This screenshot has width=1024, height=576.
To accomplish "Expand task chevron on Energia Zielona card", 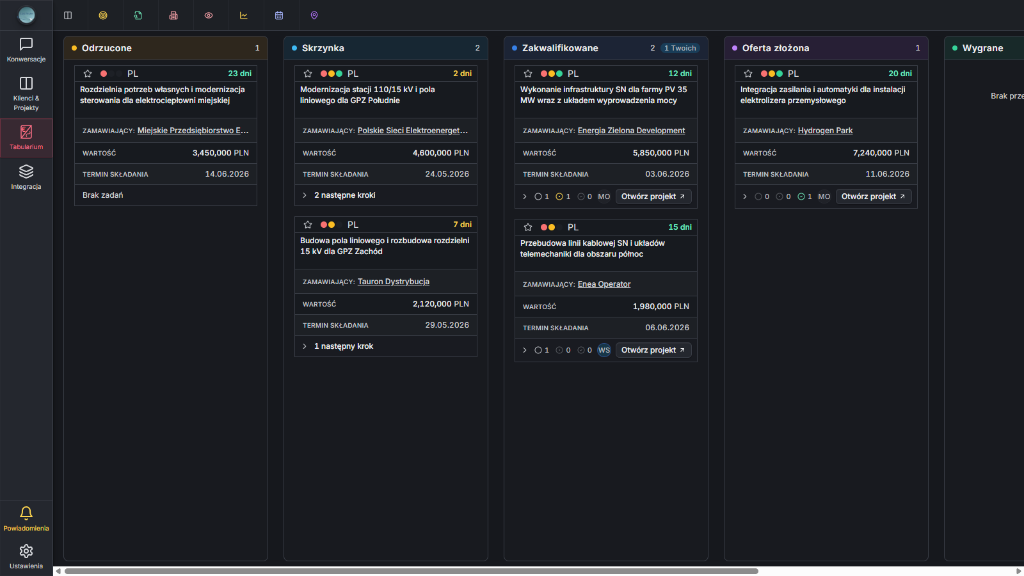I will click(524, 197).
